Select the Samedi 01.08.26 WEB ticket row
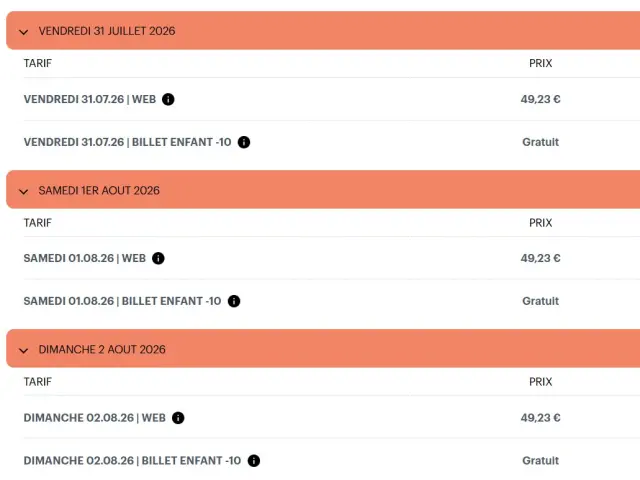The width and height of the screenshot is (640, 480). click(84, 258)
